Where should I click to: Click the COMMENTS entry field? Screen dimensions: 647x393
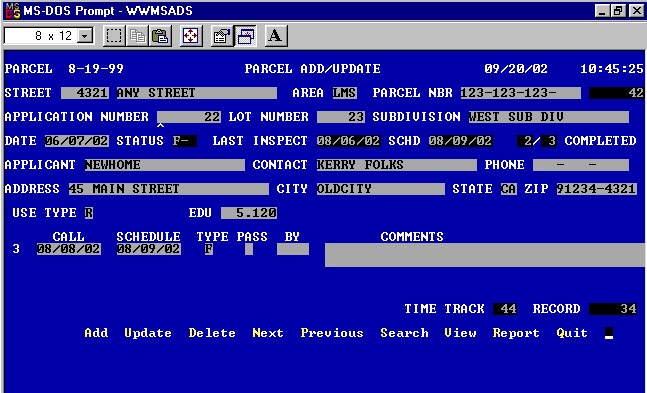click(x=486, y=255)
